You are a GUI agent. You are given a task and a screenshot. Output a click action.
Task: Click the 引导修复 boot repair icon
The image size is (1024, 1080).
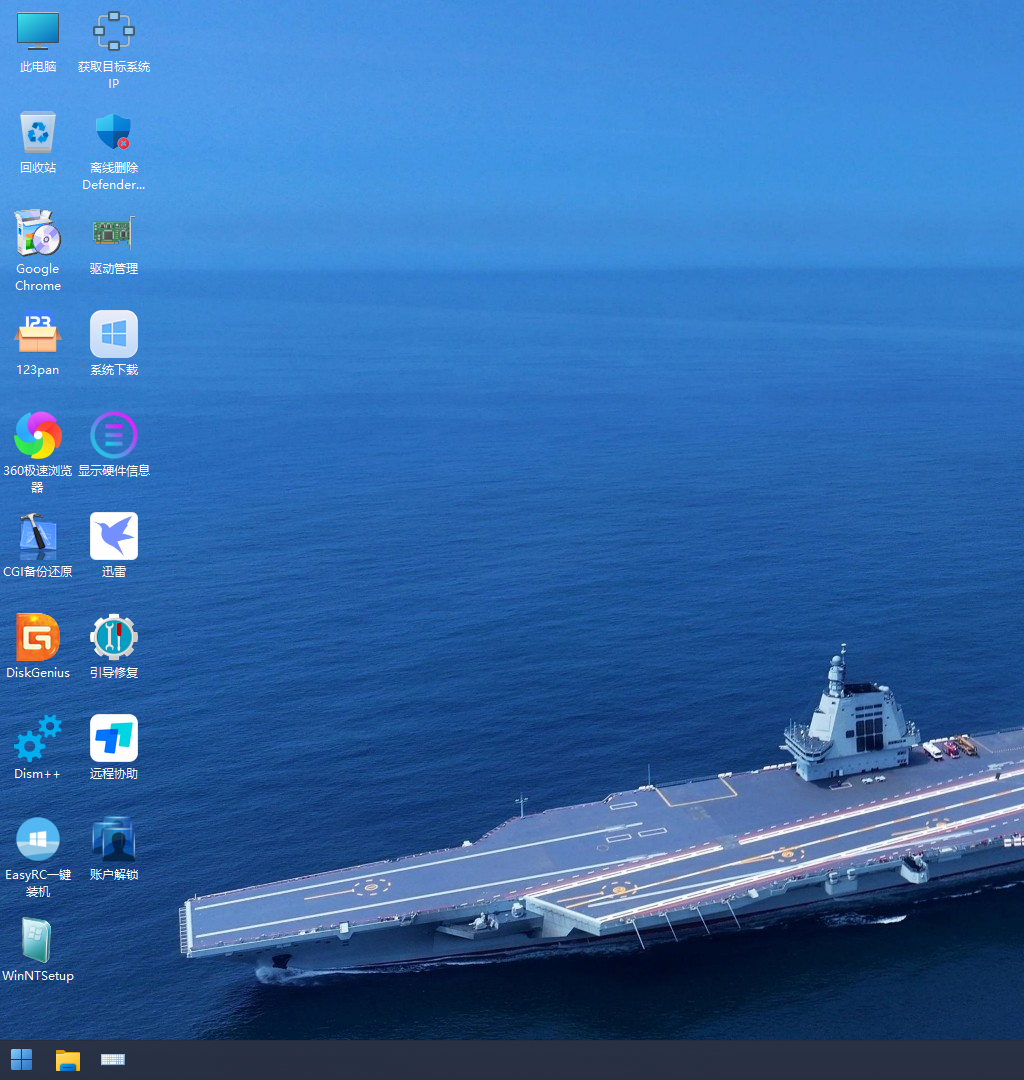tap(114, 638)
